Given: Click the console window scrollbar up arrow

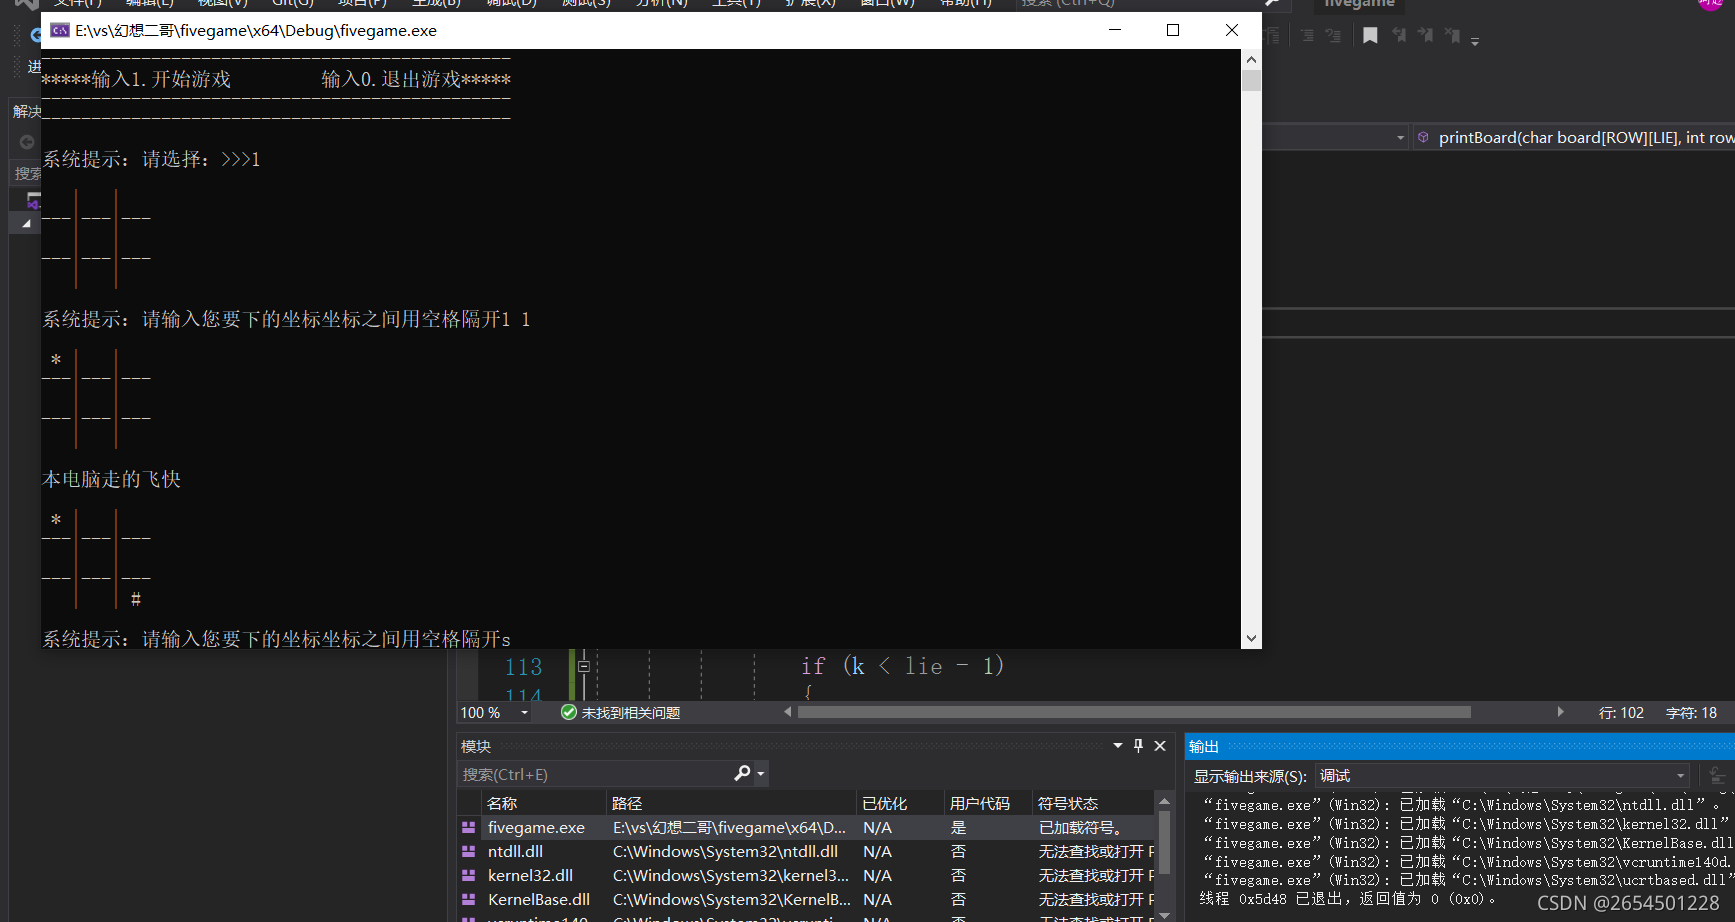Looking at the screenshot, I should coord(1251,59).
